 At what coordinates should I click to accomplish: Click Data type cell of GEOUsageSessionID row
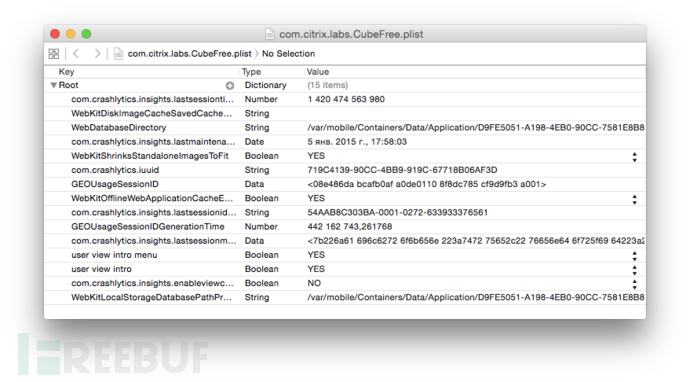coord(254,184)
